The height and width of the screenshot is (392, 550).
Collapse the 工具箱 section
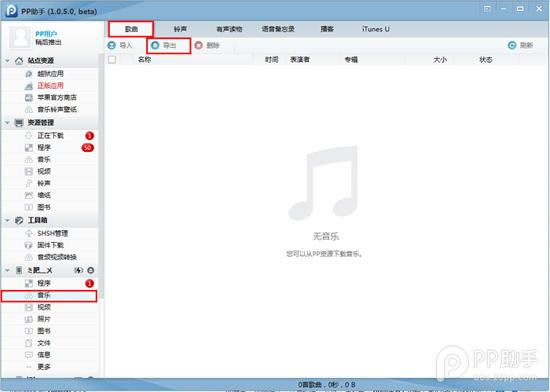tap(7, 221)
